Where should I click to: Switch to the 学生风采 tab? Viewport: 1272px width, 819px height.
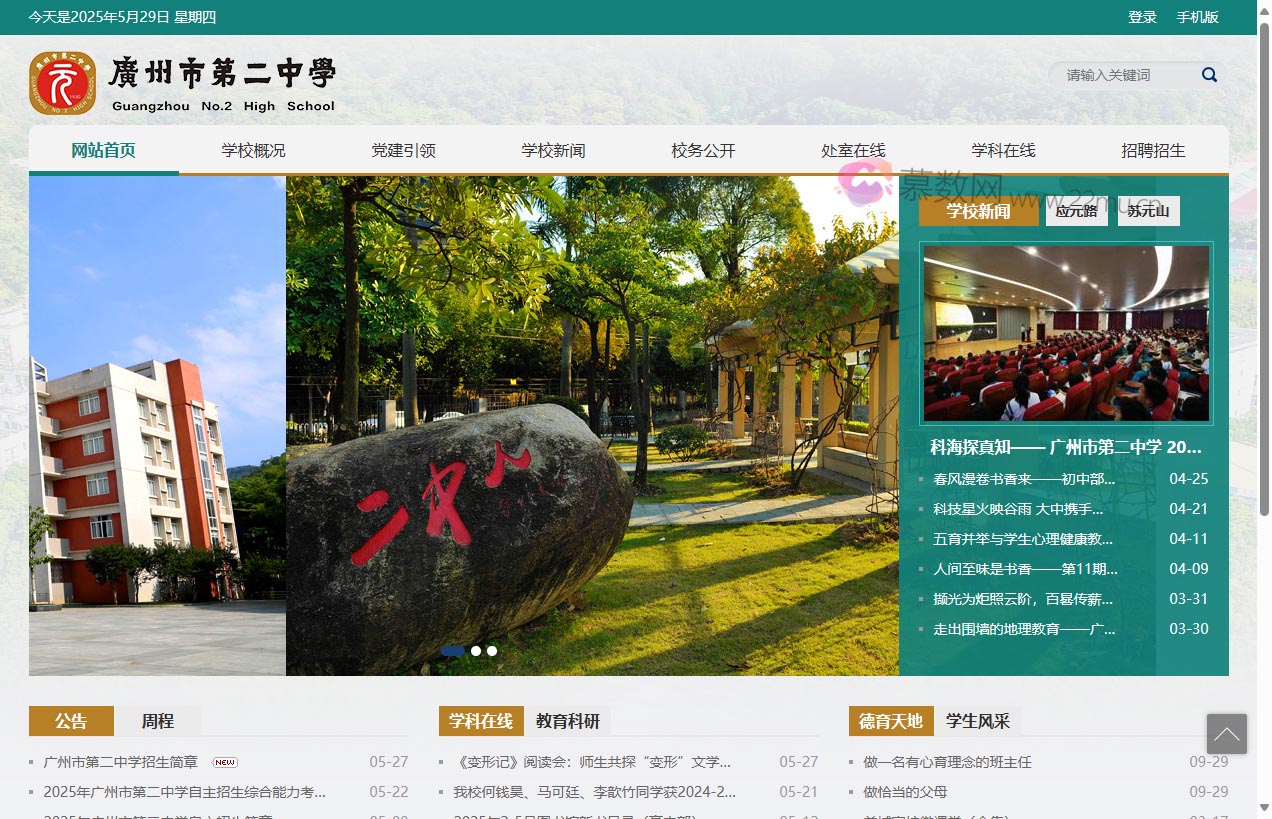click(978, 721)
